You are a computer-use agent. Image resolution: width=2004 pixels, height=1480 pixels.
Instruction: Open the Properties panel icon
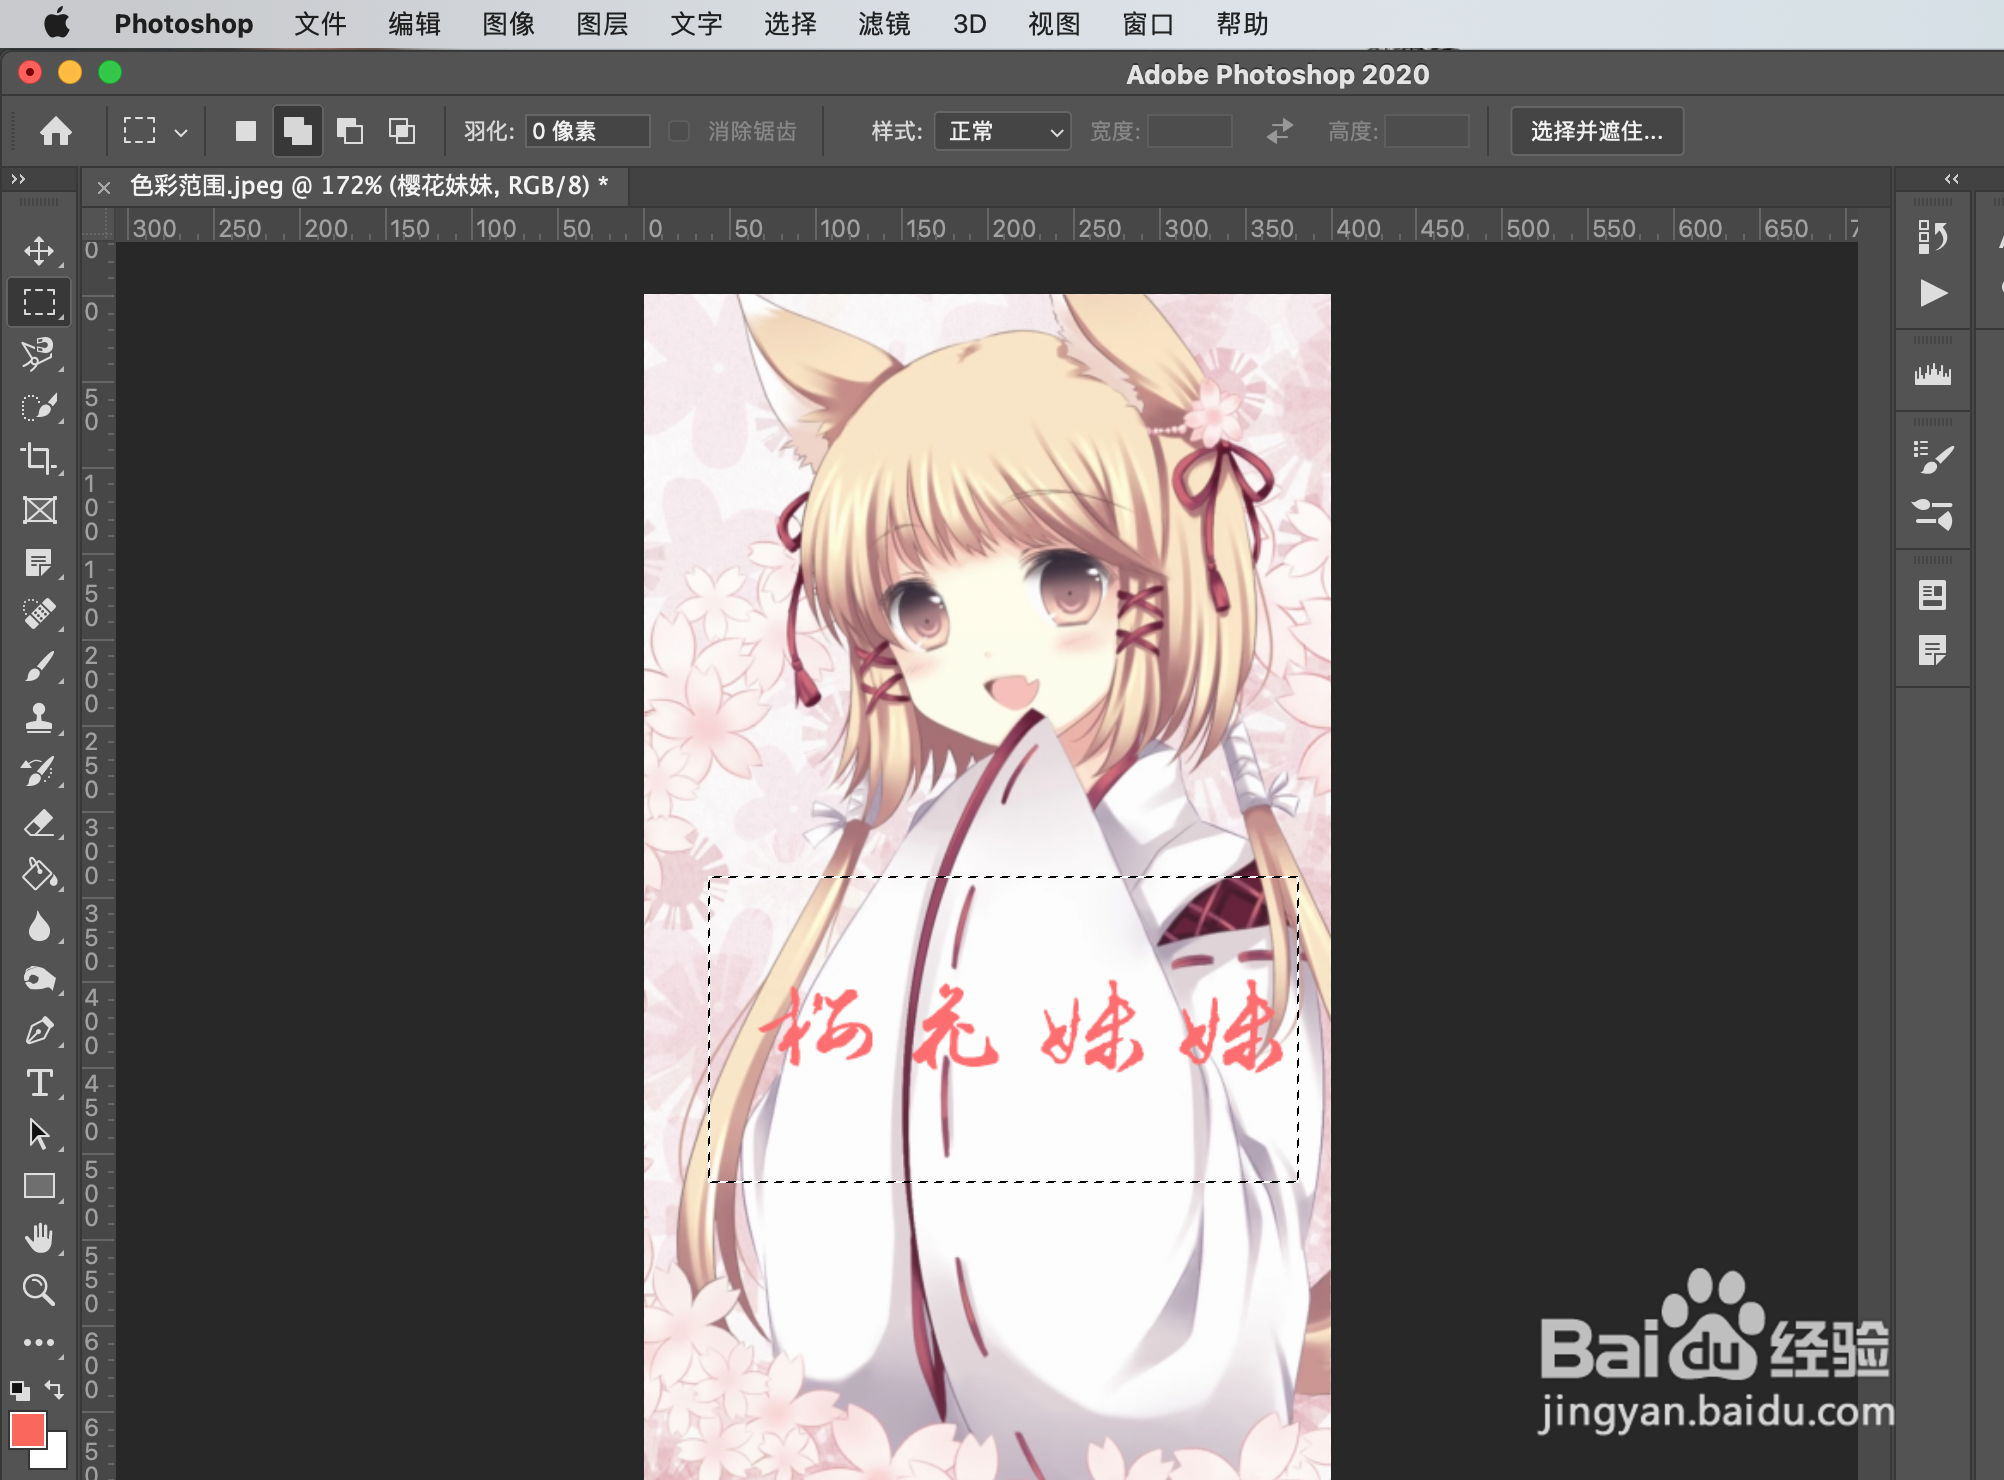coord(1932,595)
